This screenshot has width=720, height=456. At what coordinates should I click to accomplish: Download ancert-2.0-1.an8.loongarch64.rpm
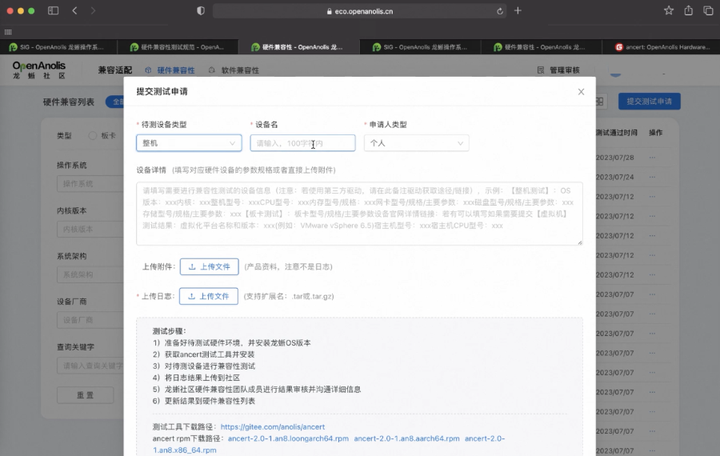click(288, 438)
